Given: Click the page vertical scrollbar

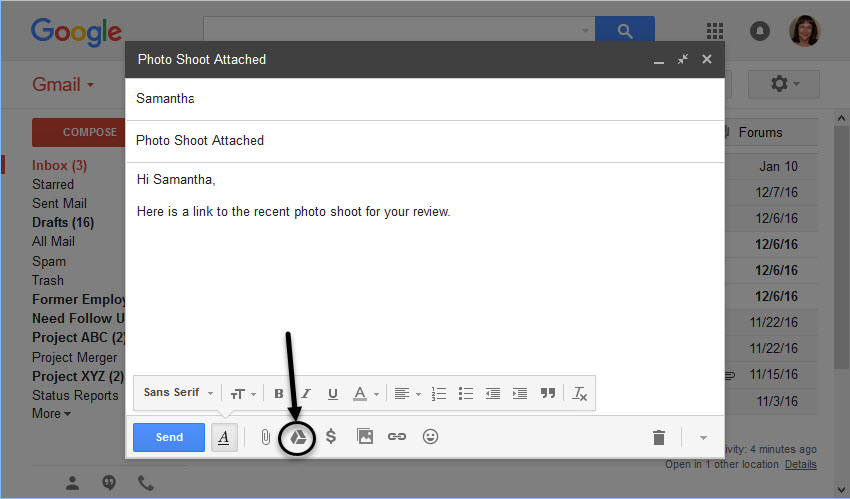Looking at the screenshot, I should [841, 248].
